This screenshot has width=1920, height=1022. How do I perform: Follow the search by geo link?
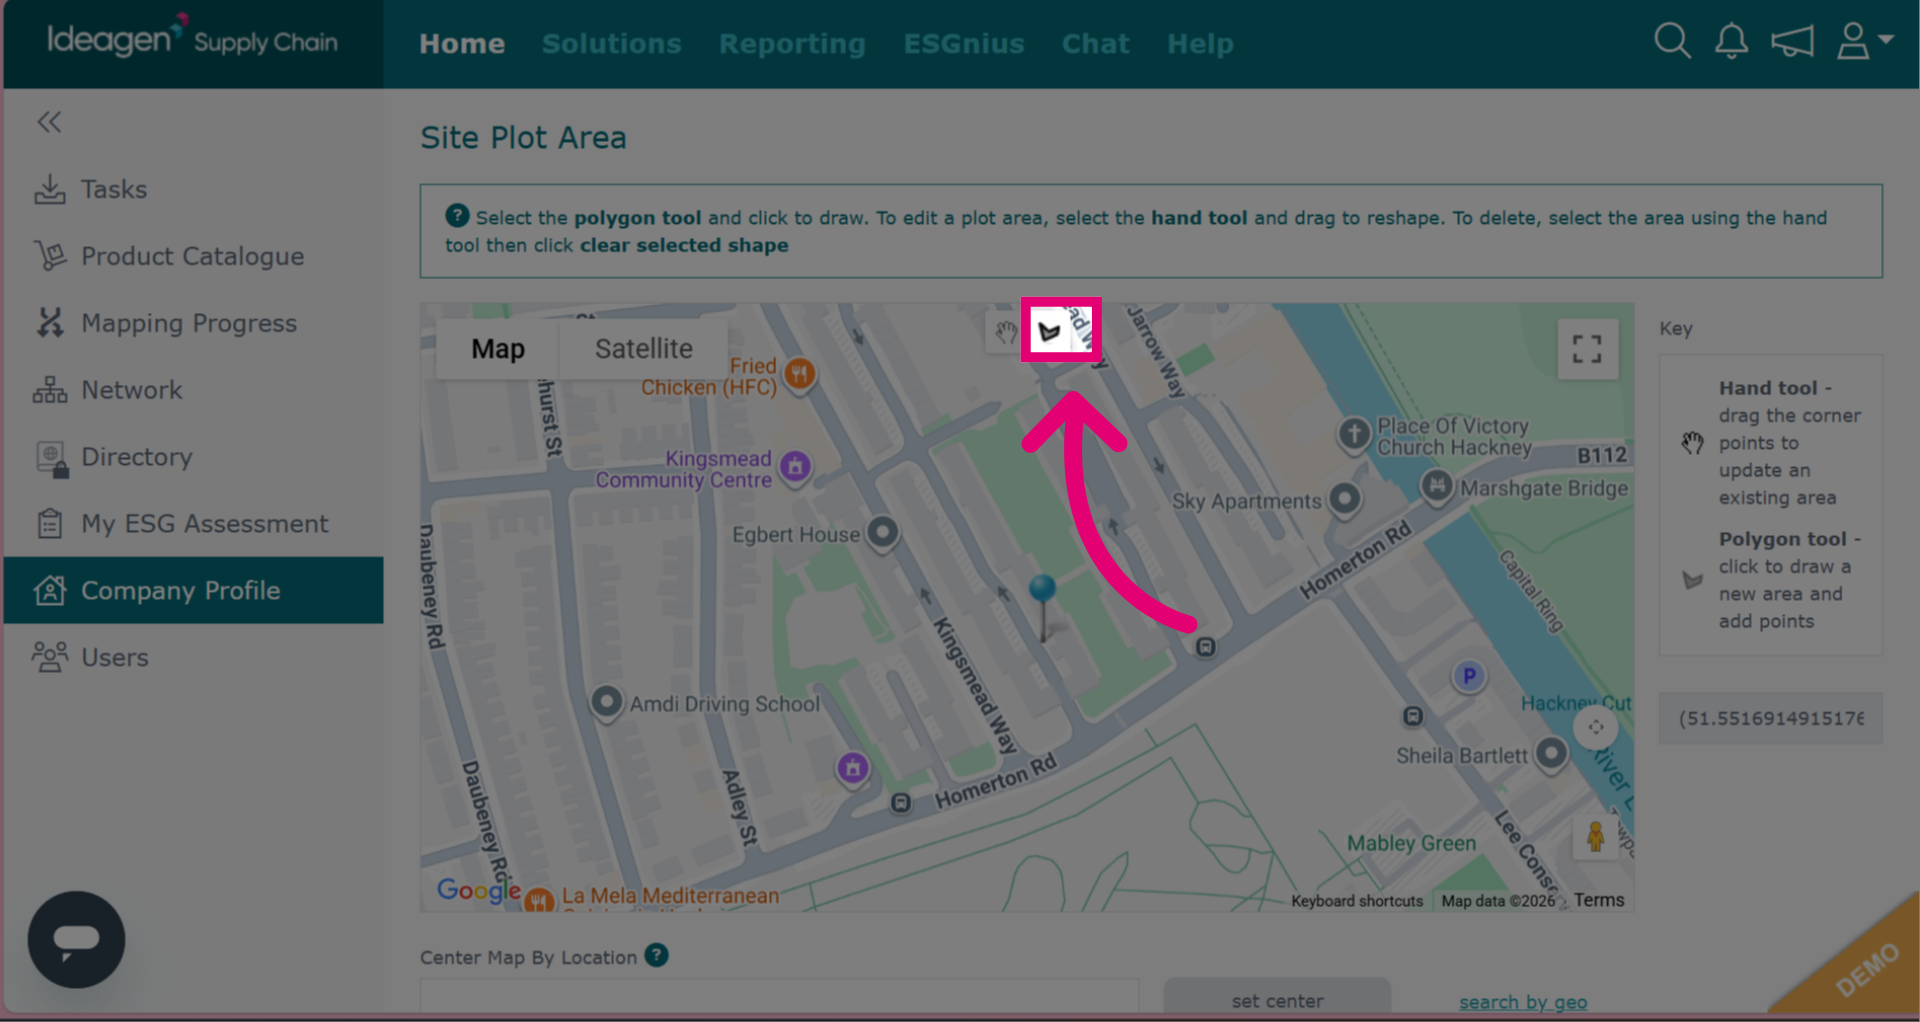(1522, 1002)
